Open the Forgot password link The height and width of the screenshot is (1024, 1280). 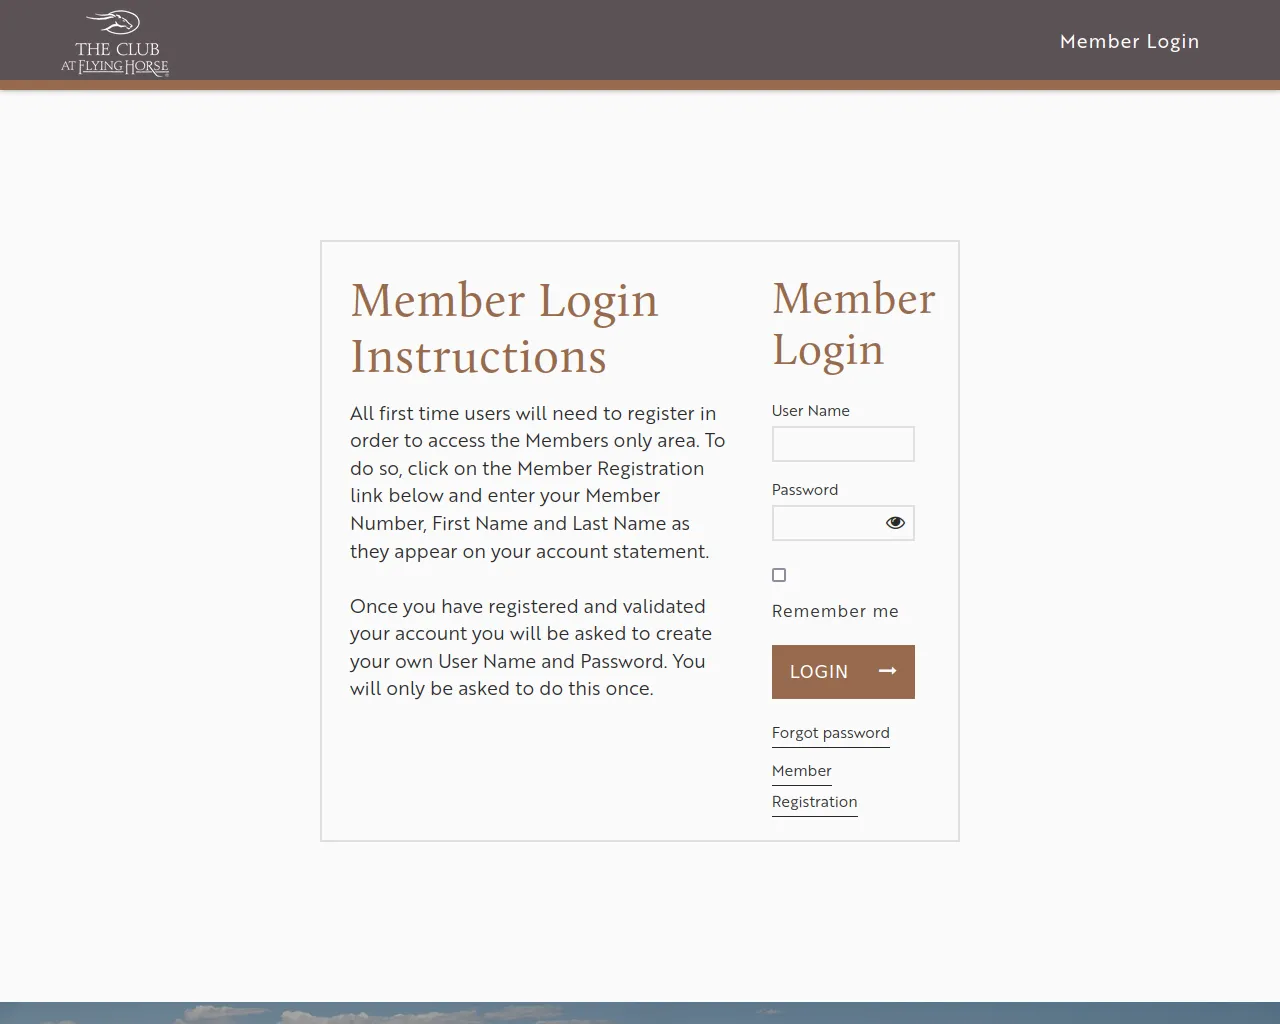tap(830, 733)
